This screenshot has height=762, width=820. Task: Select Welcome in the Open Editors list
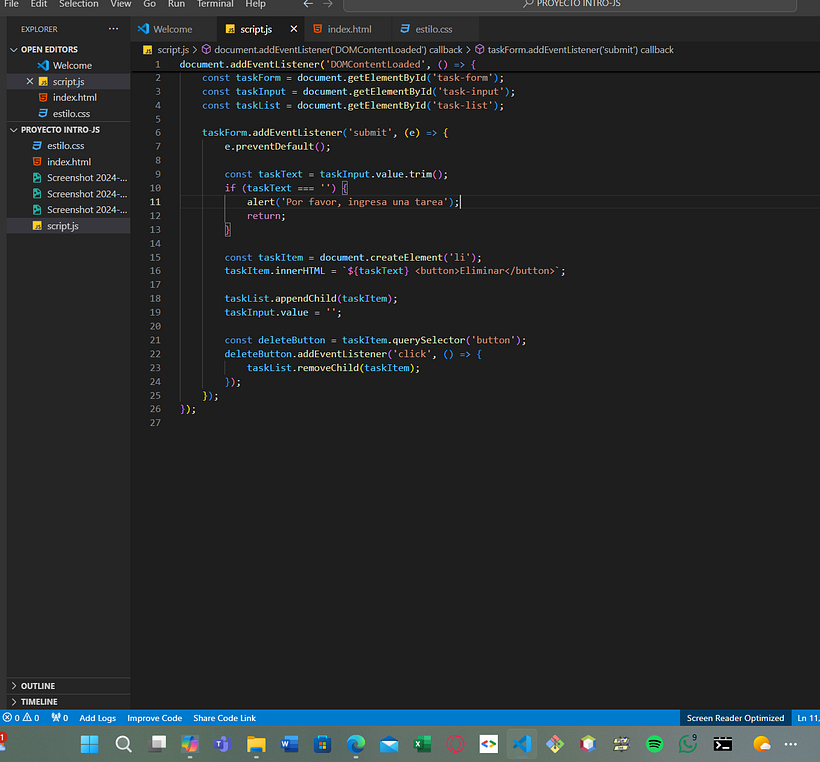click(x=69, y=65)
